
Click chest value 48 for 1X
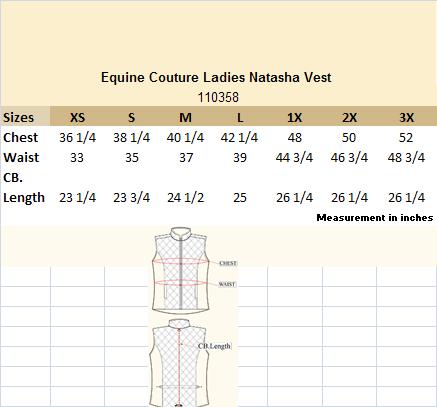pyautogui.click(x=294, y=137)
